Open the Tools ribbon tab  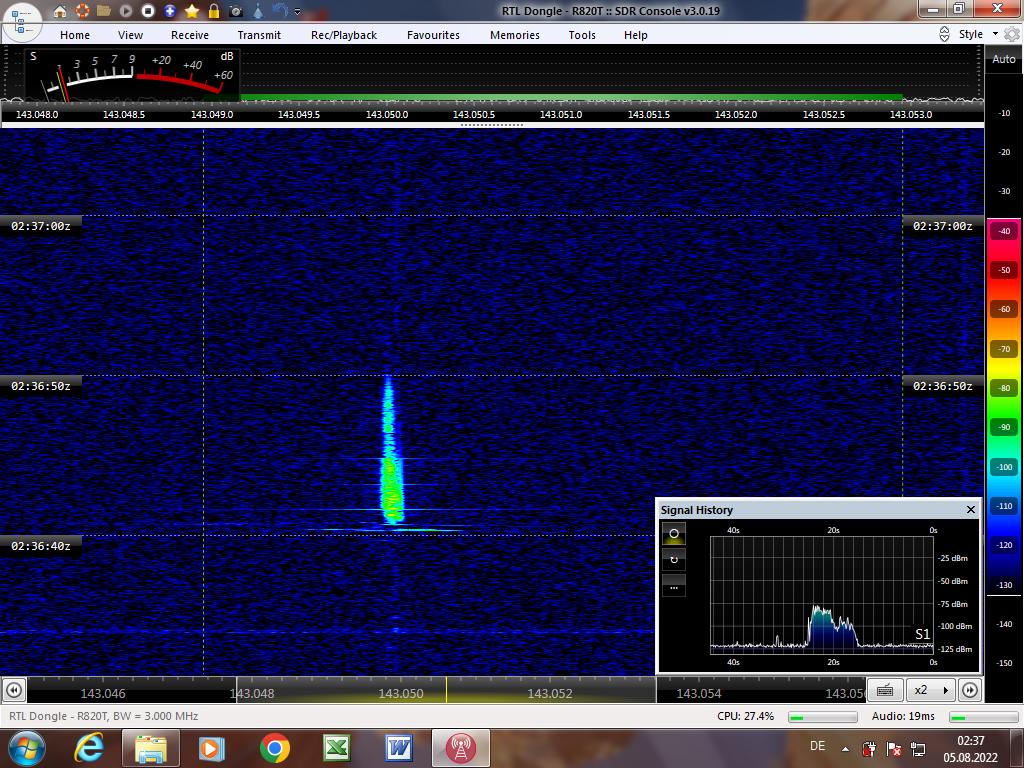[x=581, y=35]
